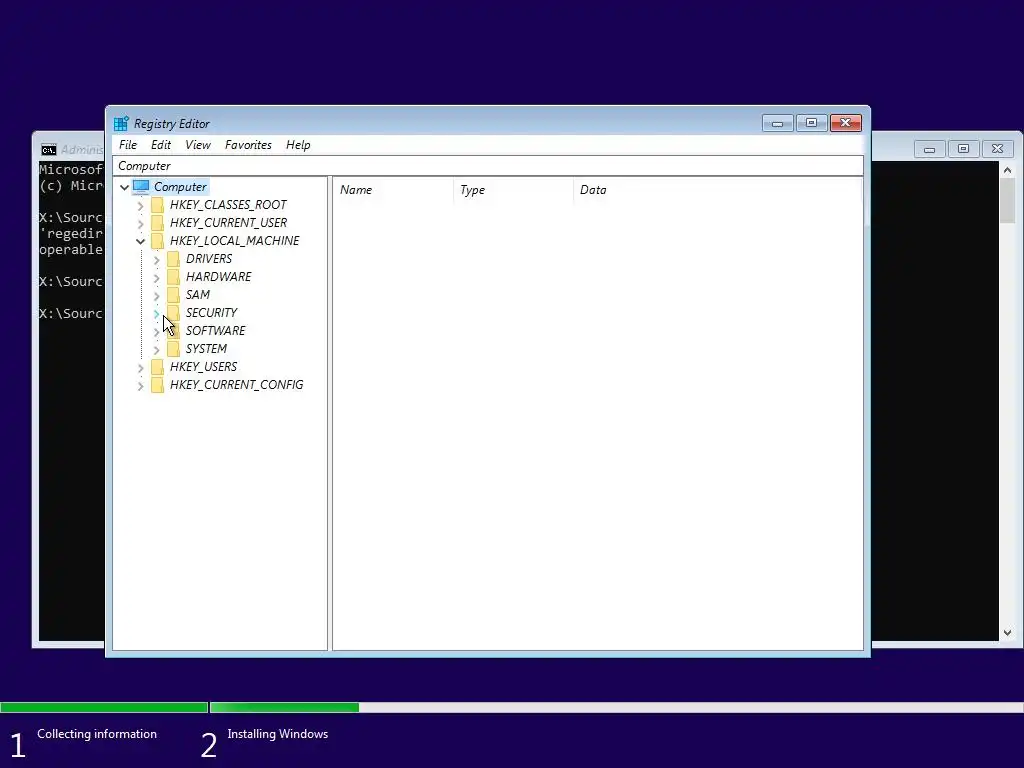
Task: Expand the SAM key chevron
Action: (x=156, y=296)
